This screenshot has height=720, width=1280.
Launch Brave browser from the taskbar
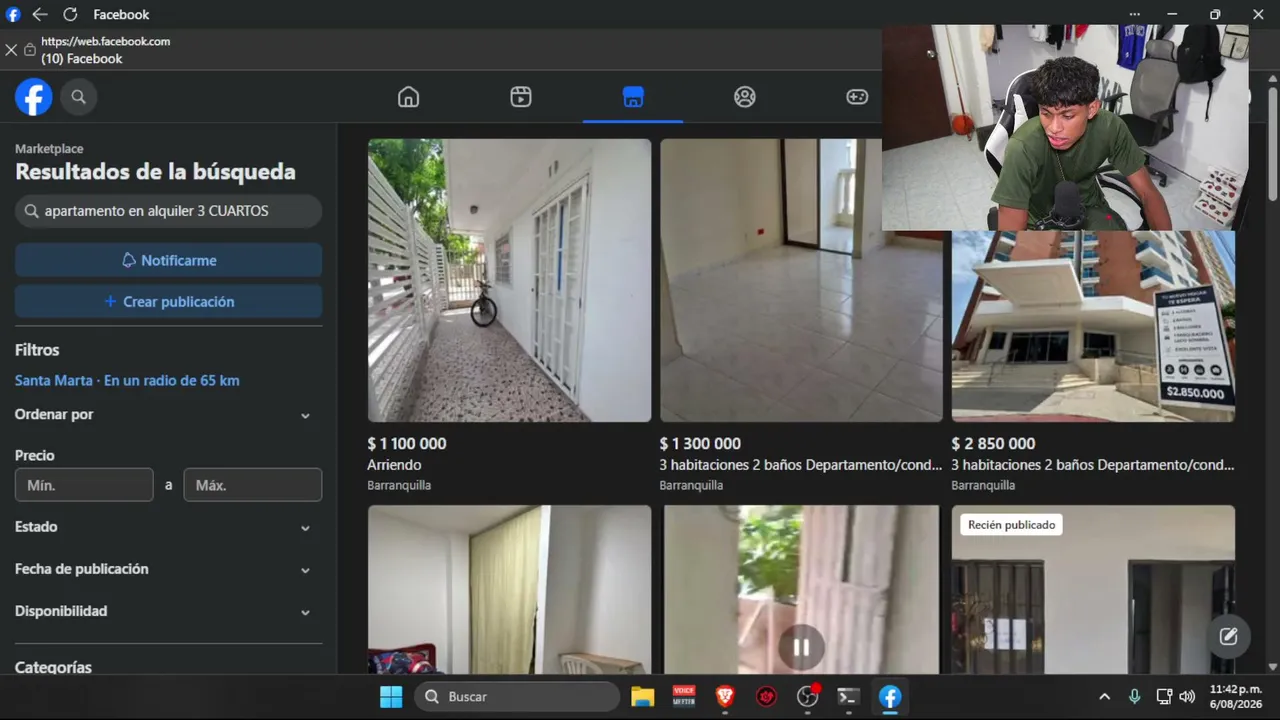click(725, 697)
